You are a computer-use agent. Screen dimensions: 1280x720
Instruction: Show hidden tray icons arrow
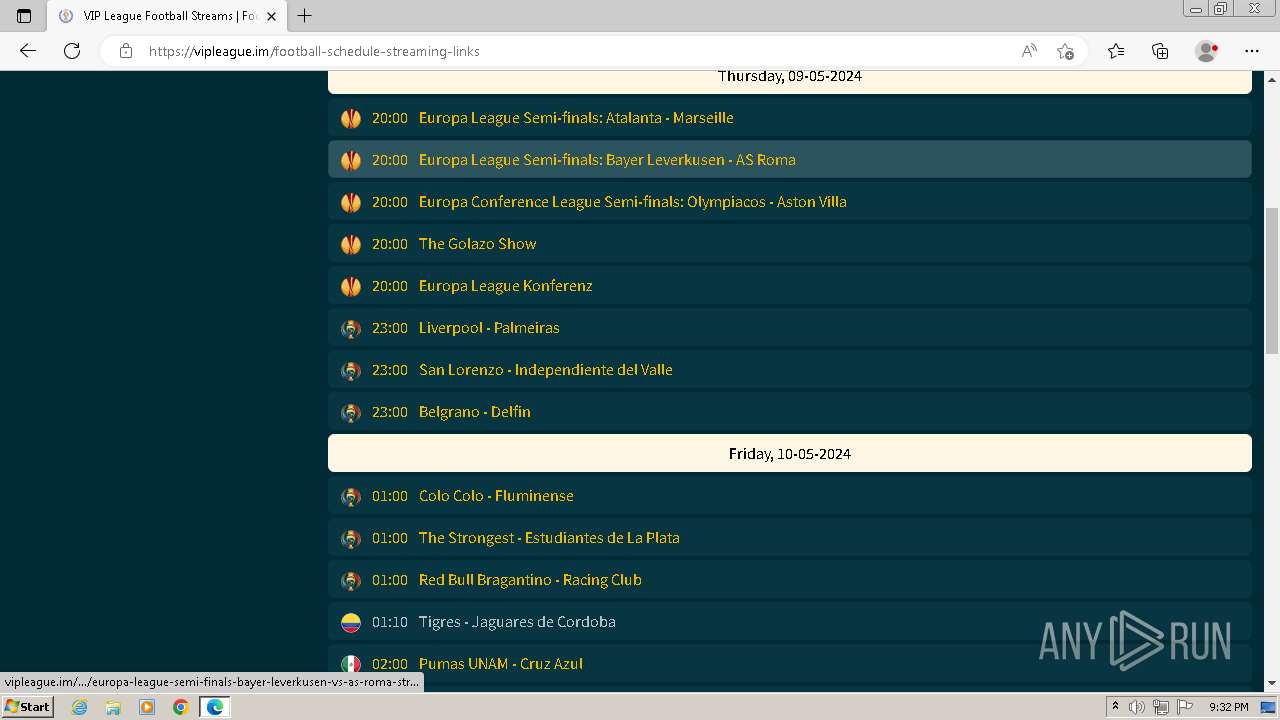[x=1115, y=707]
